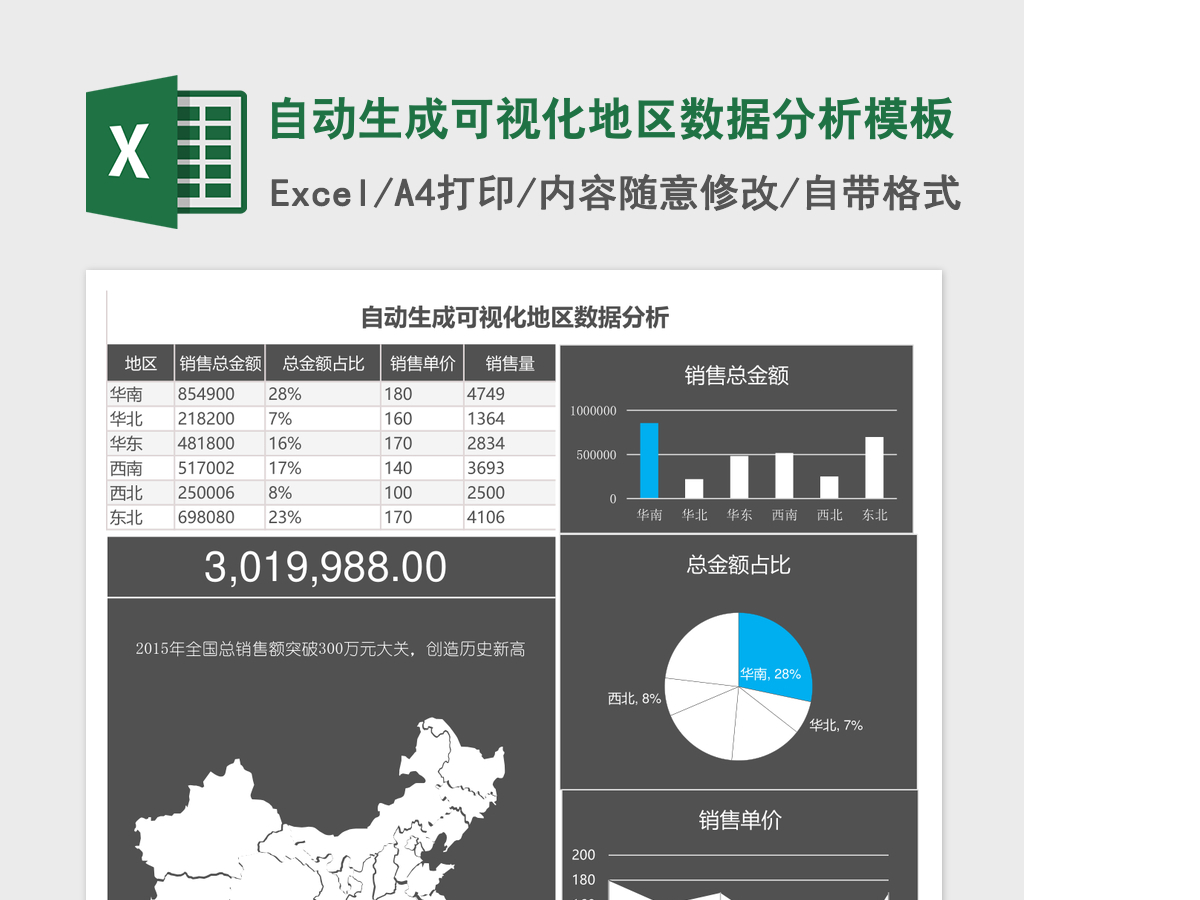Select the 西南 region cell

141,468
